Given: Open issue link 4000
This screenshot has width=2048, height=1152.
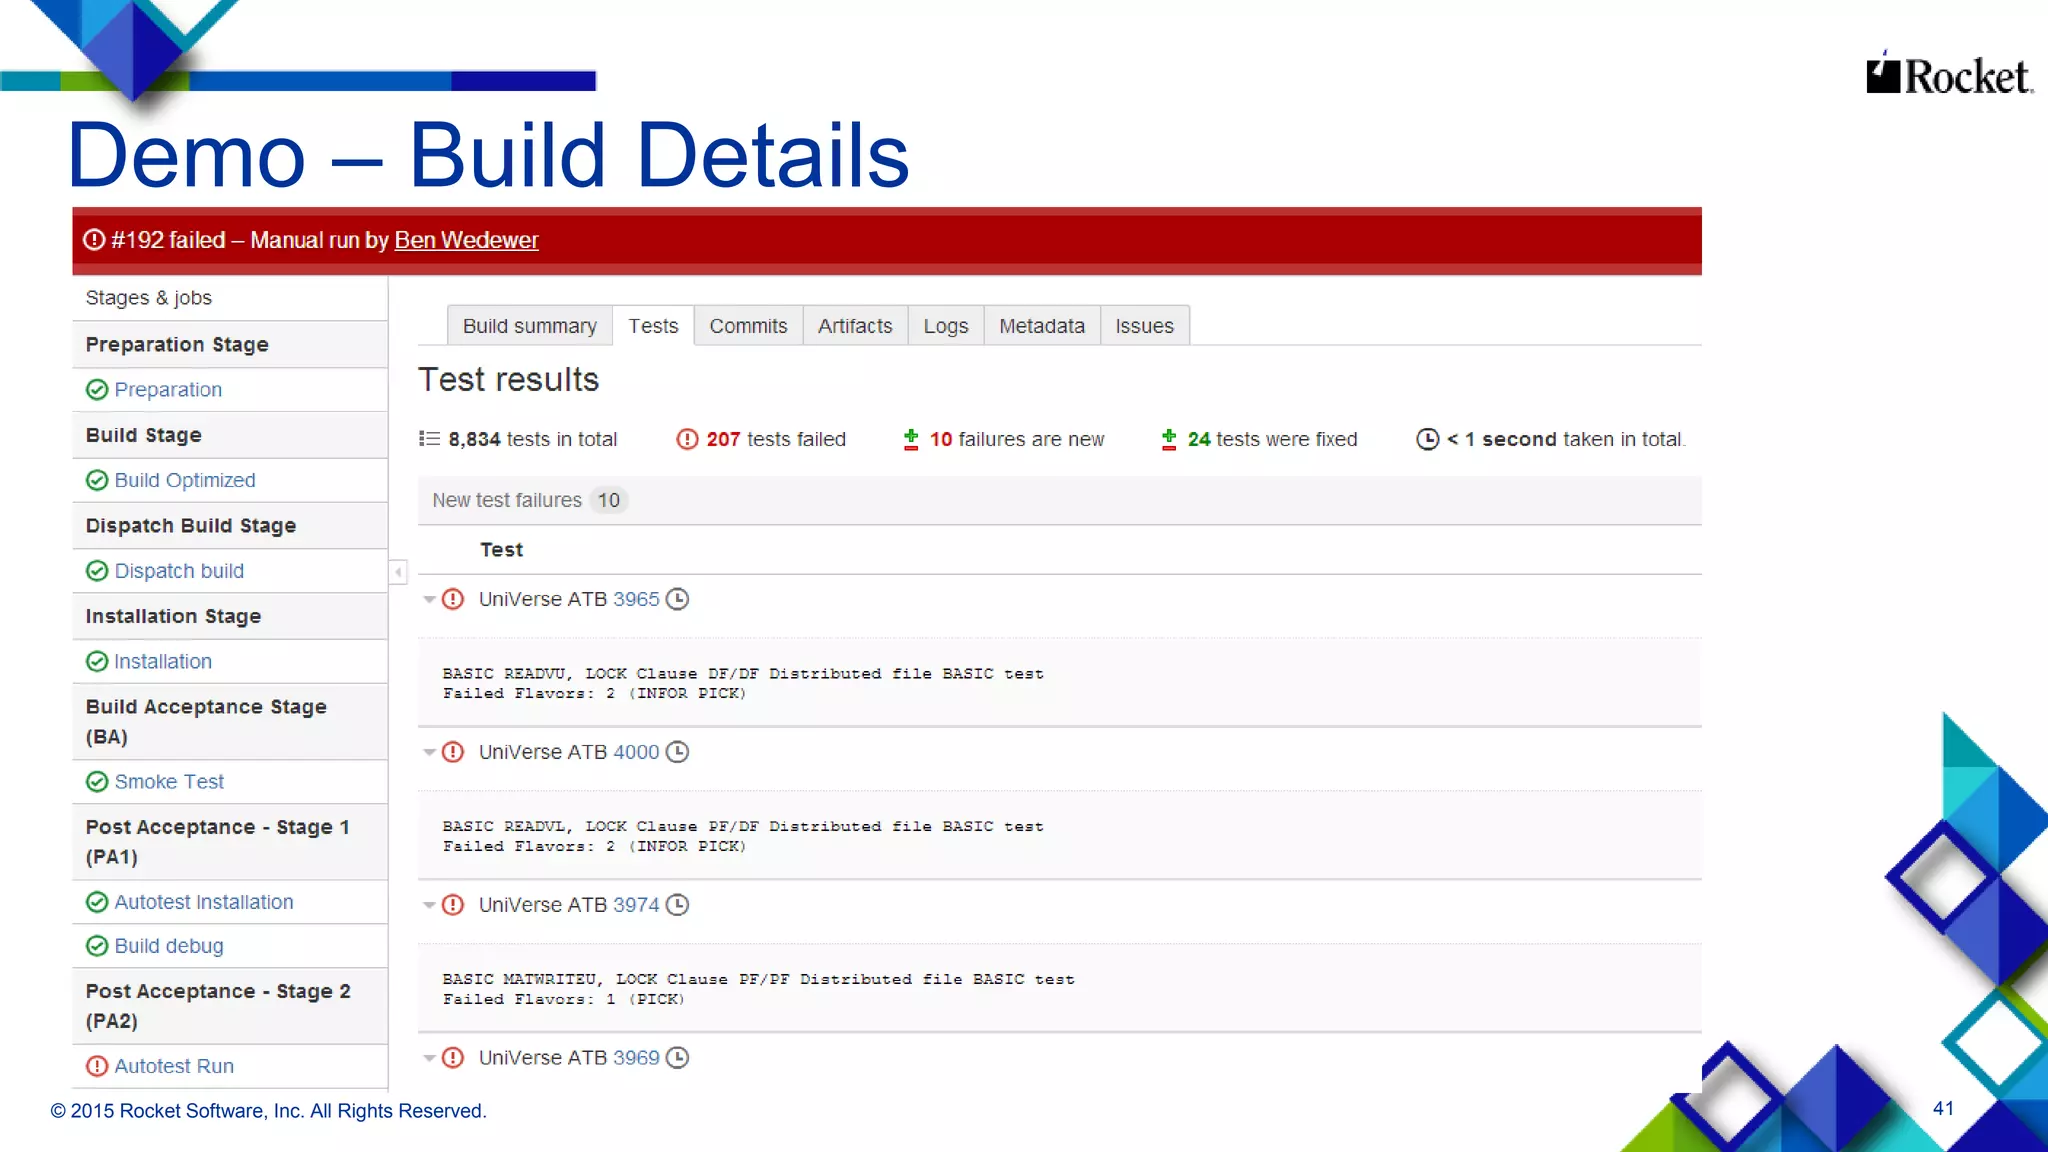Looking at the screenshot, I should click(636, 752).
